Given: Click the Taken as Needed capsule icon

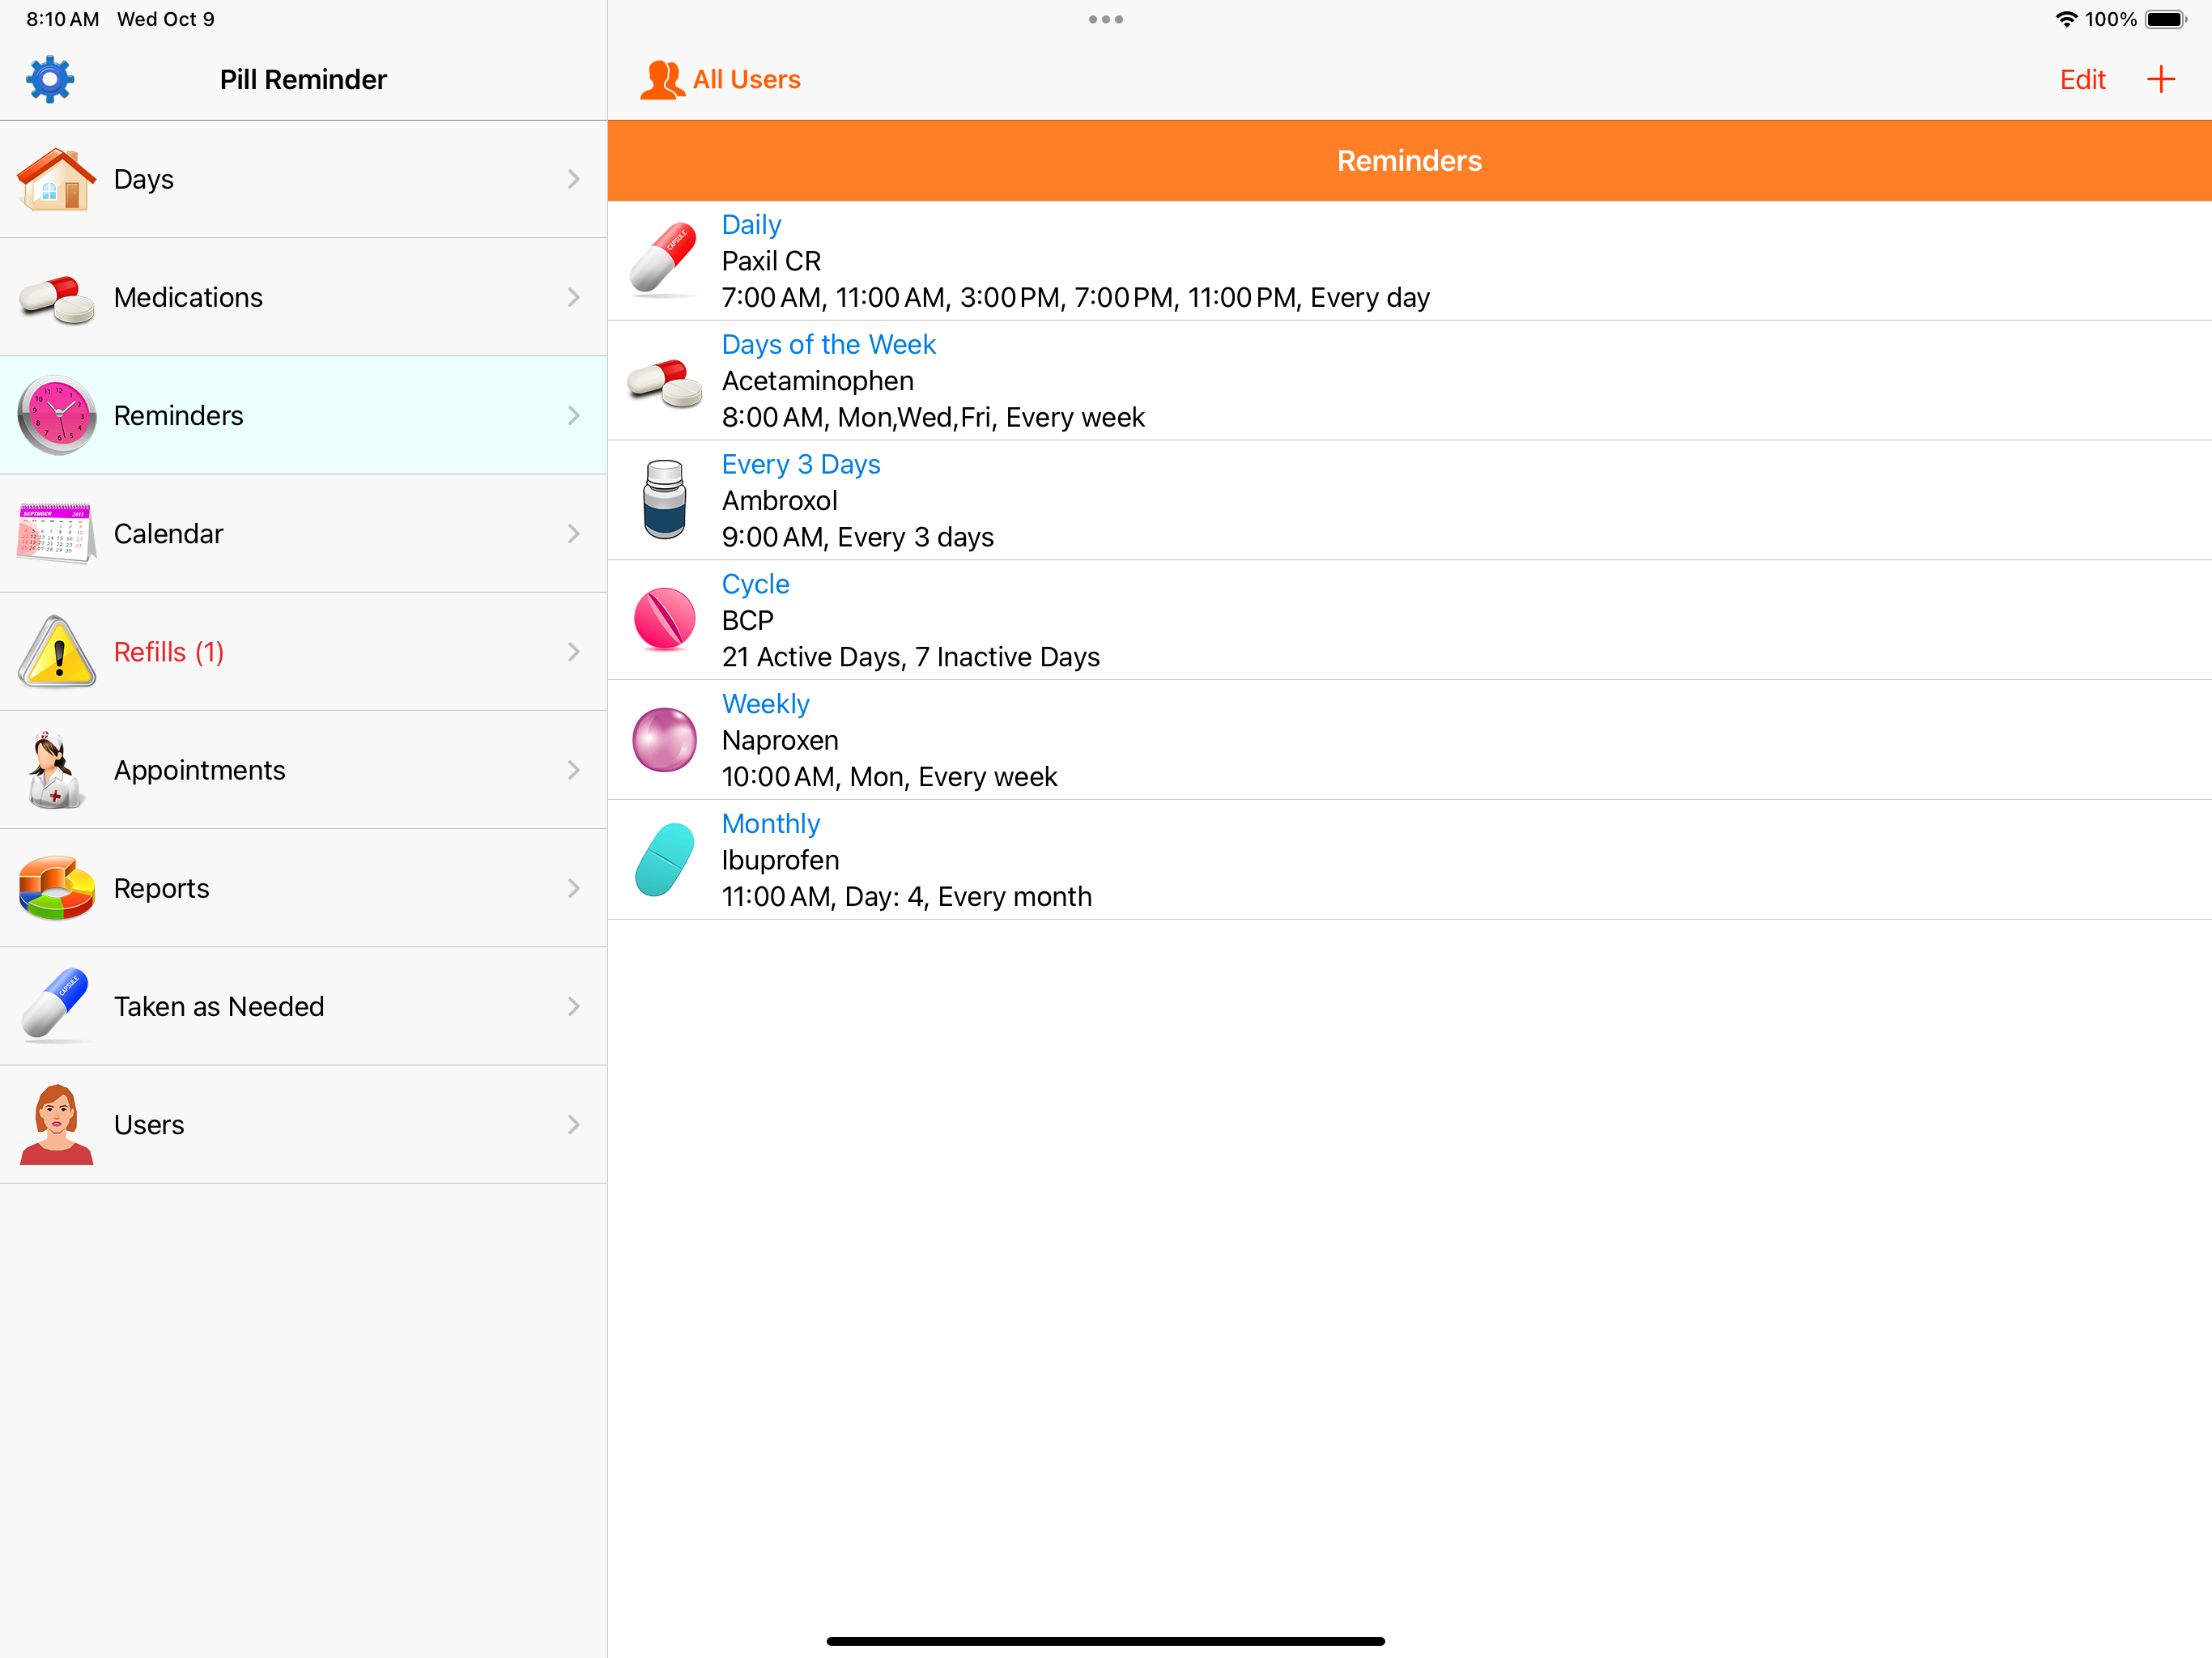Looking at the screenshot, I should [56, 1005].
